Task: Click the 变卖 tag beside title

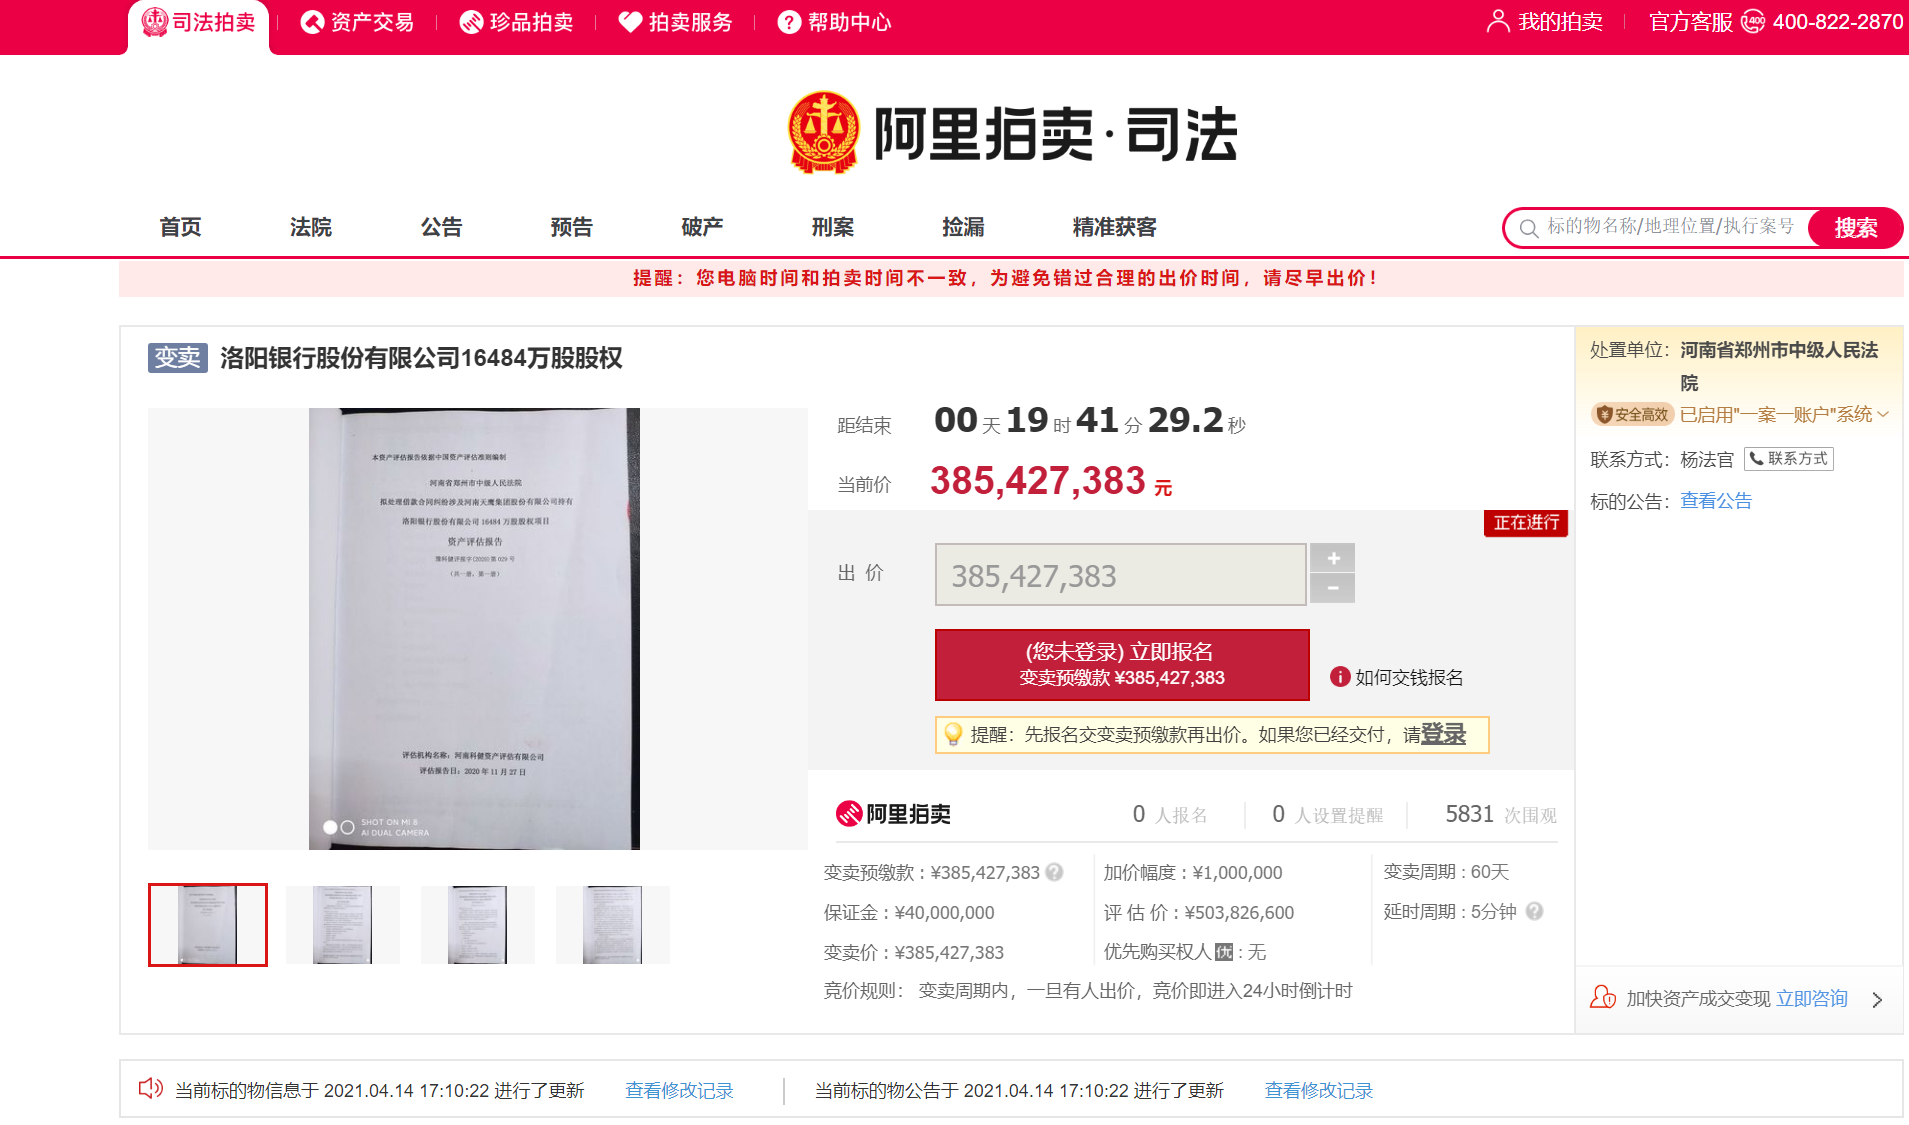Action: [x=178, y=357]
